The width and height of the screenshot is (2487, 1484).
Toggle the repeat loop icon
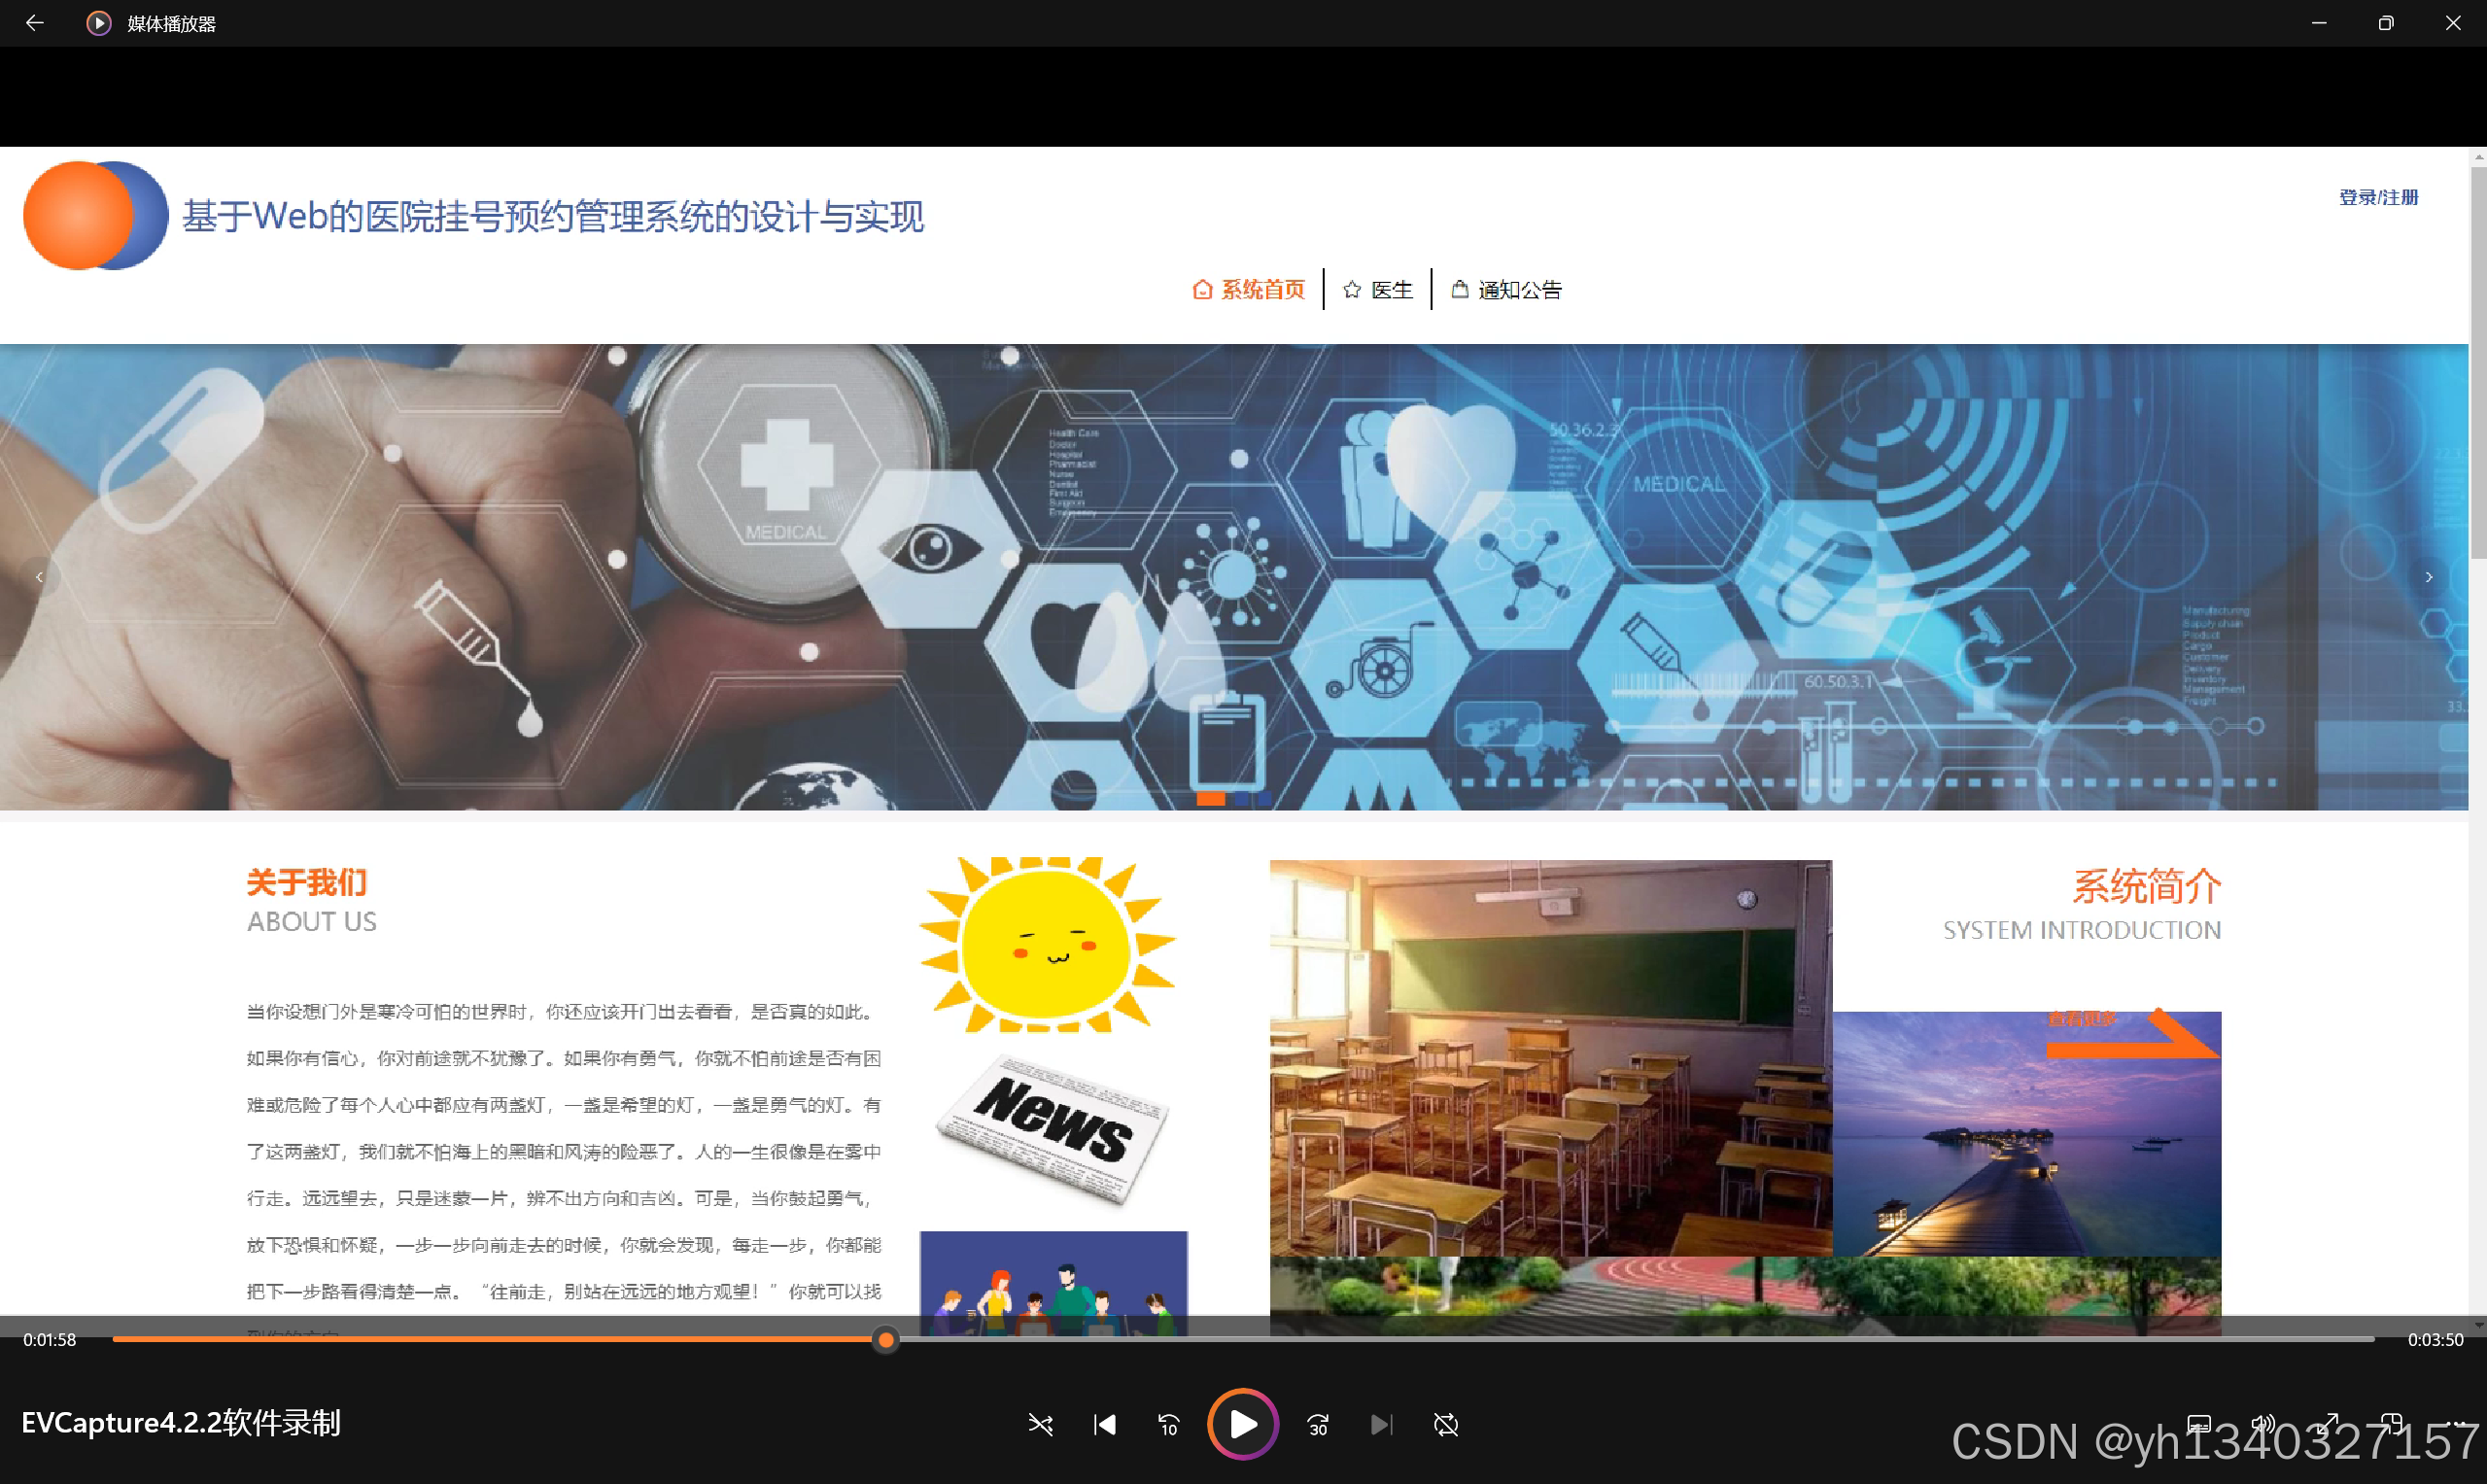[1446, 1424]
